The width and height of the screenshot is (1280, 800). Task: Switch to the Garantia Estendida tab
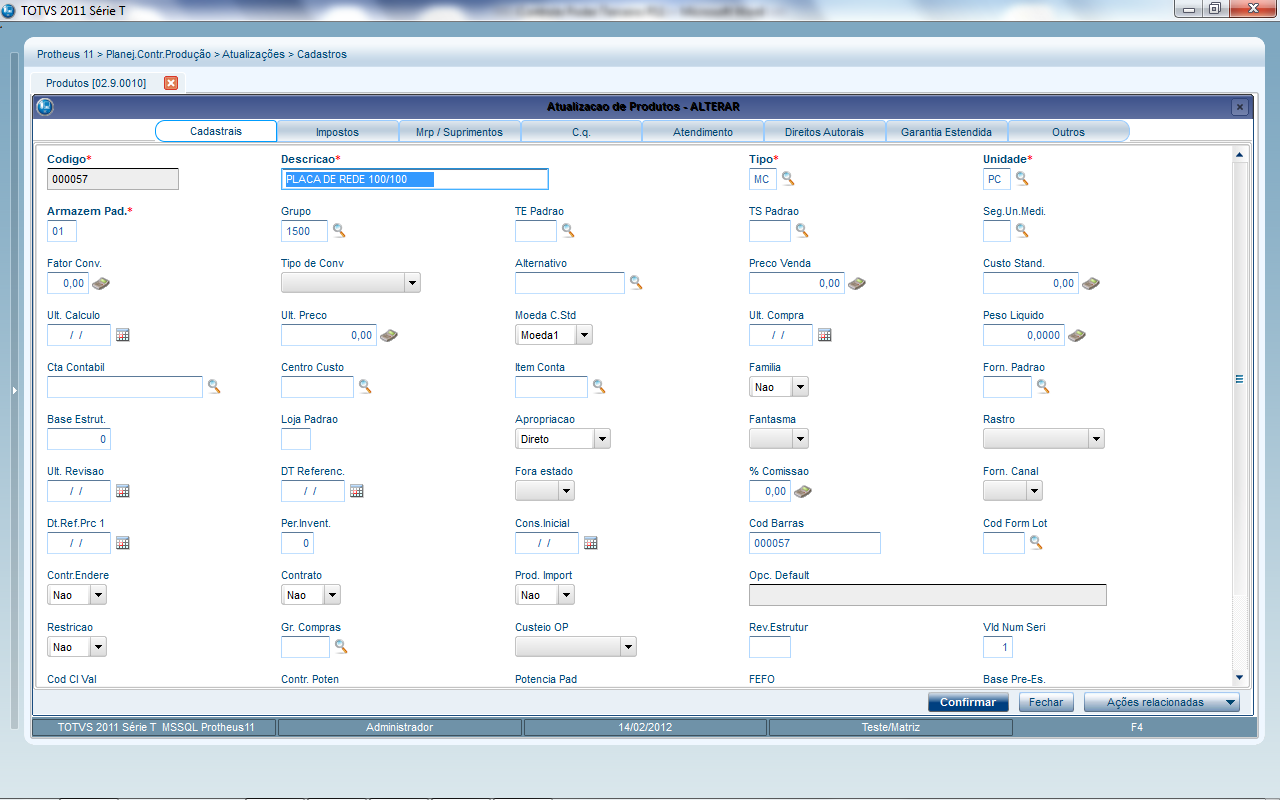click(x=946, y=132)
